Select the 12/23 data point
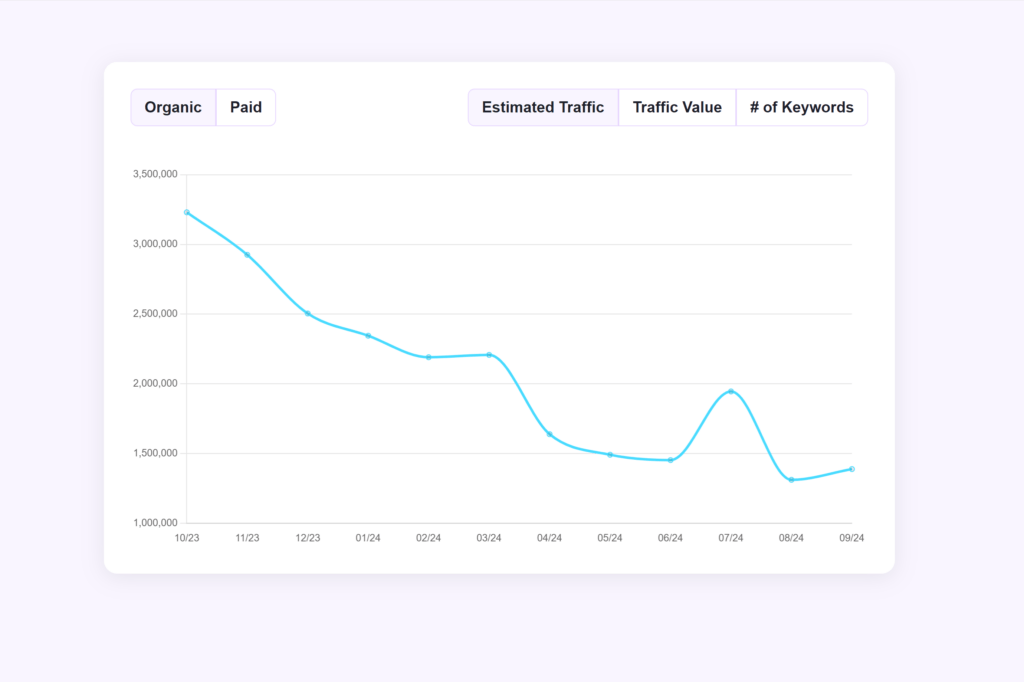 307,311
